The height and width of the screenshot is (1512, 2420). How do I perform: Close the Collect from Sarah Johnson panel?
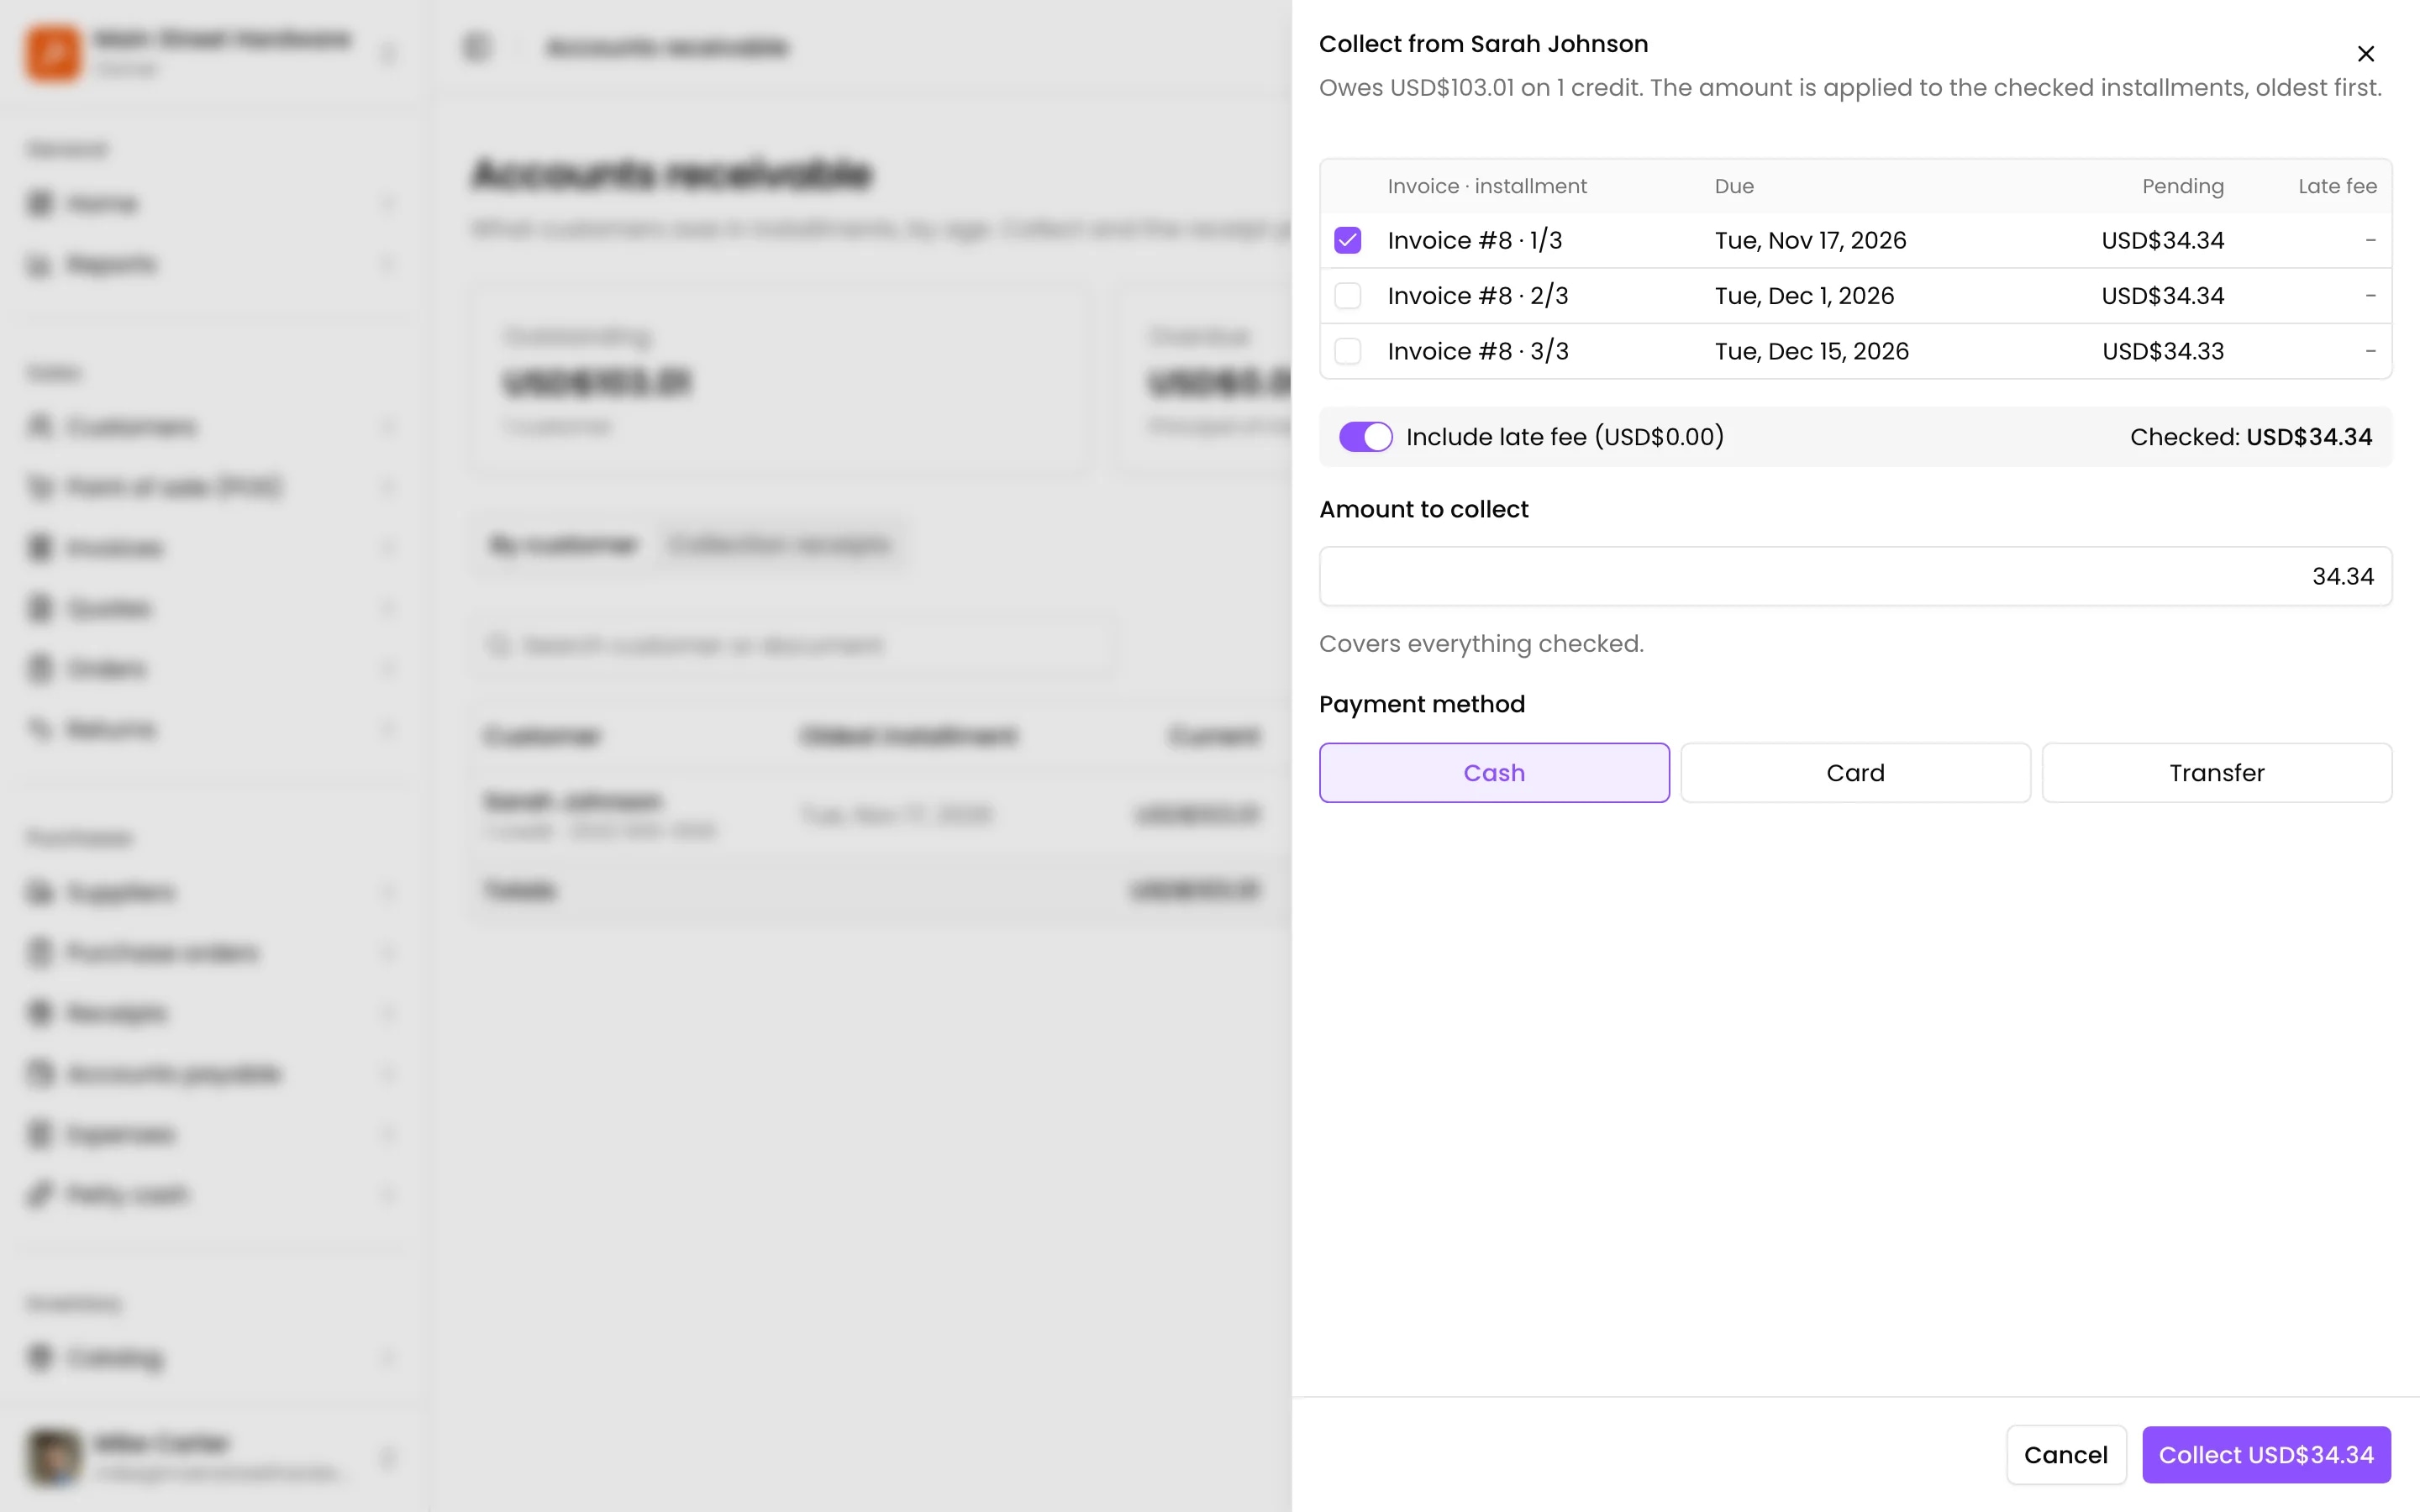coord(2365,54)
